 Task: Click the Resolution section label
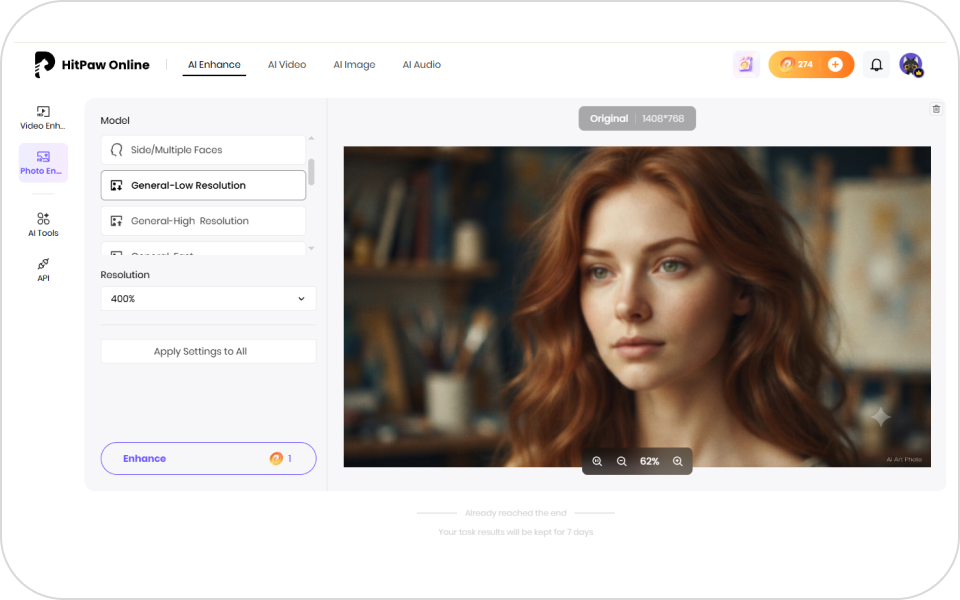click(x=125, y=275)
